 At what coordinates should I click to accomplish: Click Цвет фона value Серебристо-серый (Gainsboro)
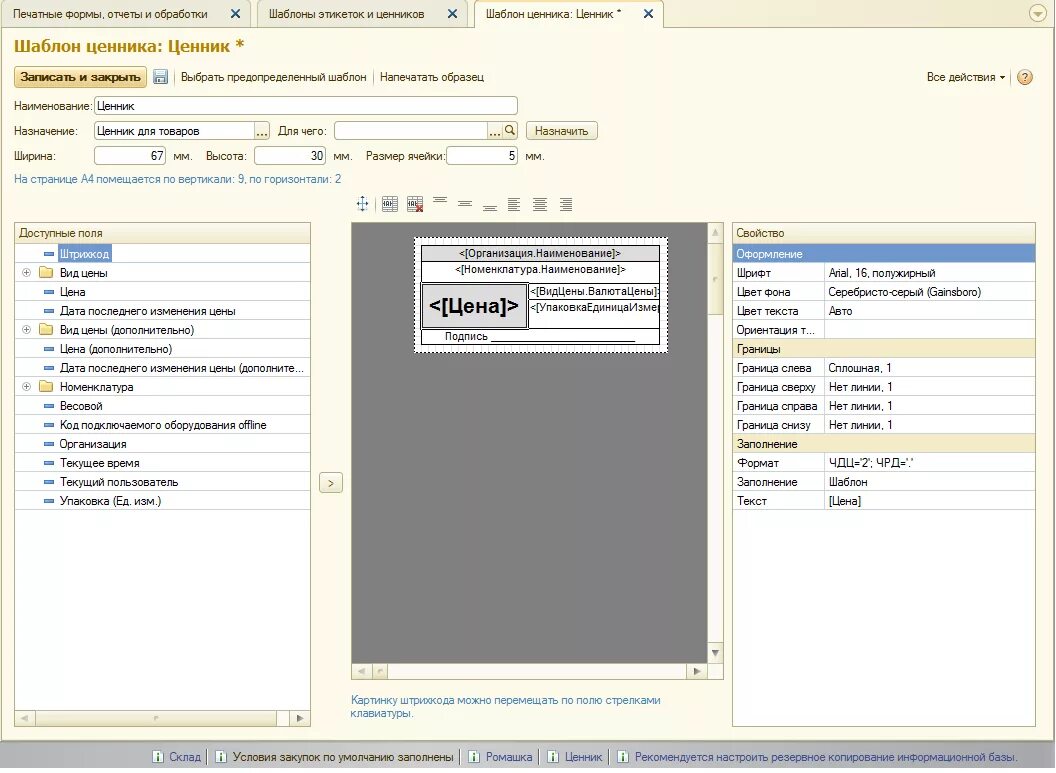930,292
